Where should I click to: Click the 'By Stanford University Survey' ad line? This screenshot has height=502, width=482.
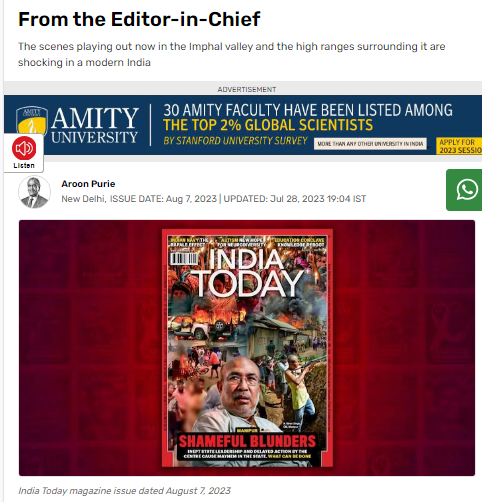pos(235,141)
